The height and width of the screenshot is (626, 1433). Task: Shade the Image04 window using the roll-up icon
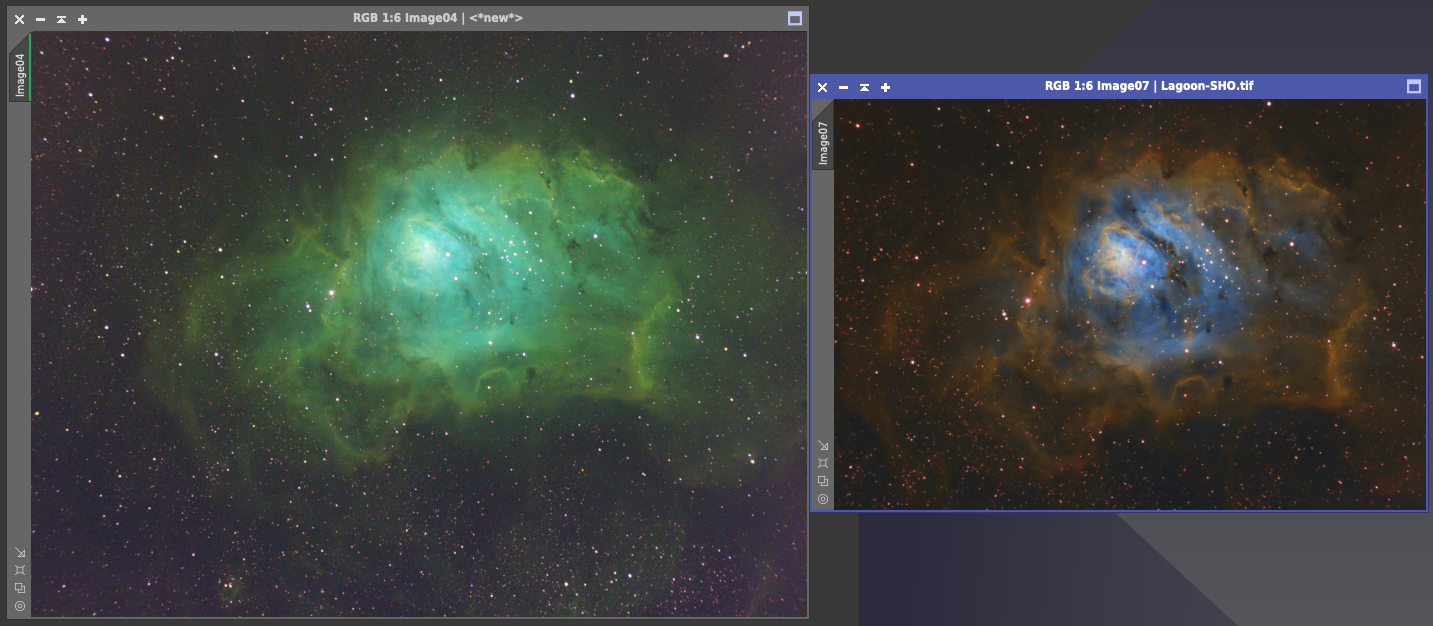(61, 19)
